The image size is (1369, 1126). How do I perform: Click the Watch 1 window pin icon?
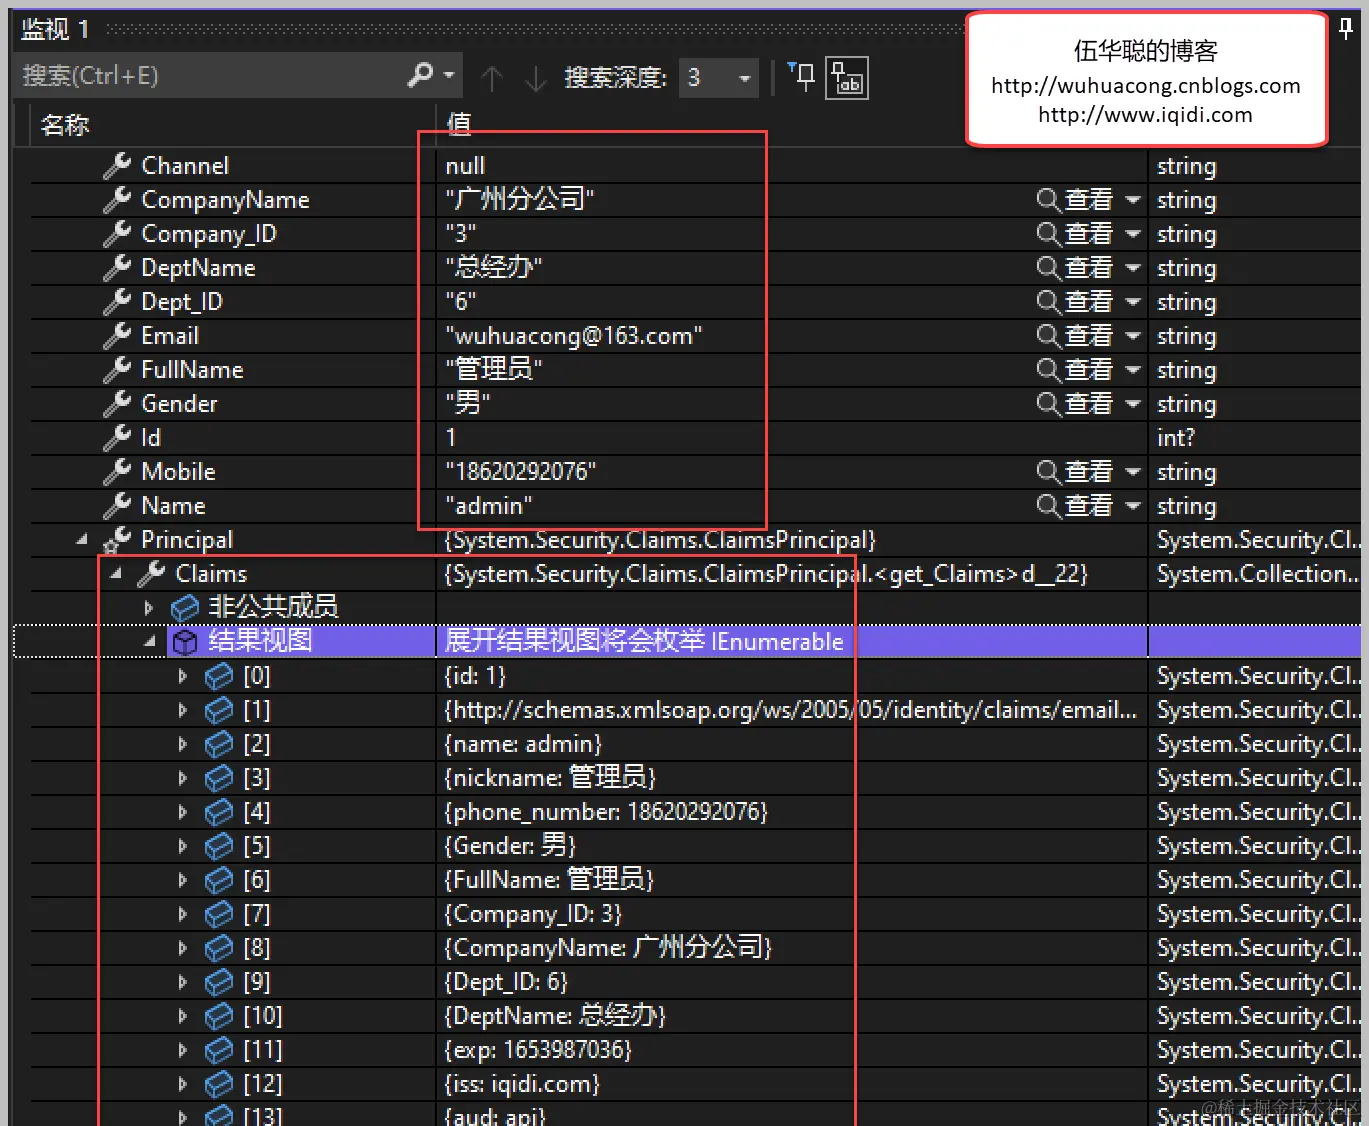(x=1346, y=29)
